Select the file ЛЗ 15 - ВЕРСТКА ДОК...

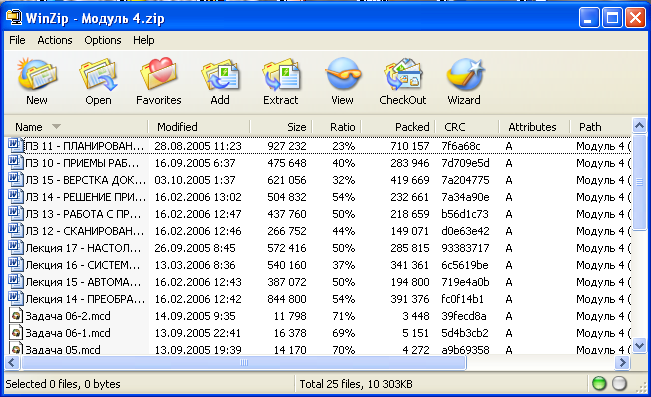pos(86,180)
